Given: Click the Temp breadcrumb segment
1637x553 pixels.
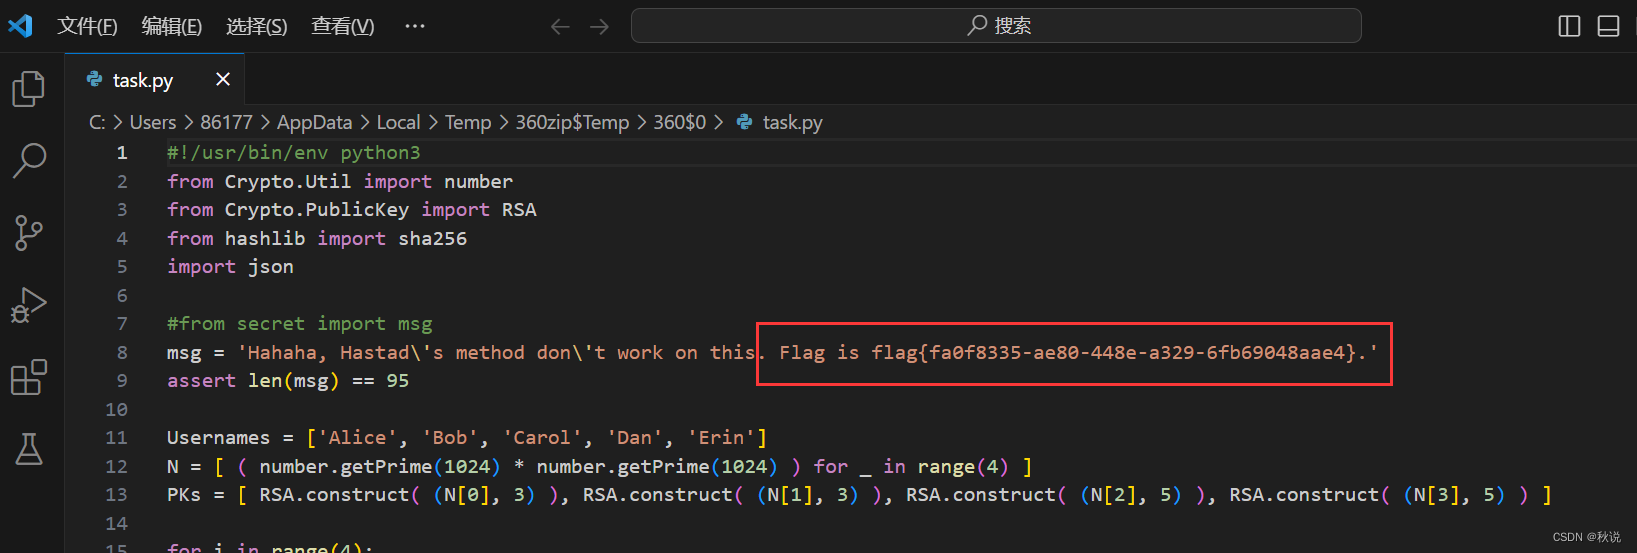Looking at the screenshot, I should (x=468, y=122).
